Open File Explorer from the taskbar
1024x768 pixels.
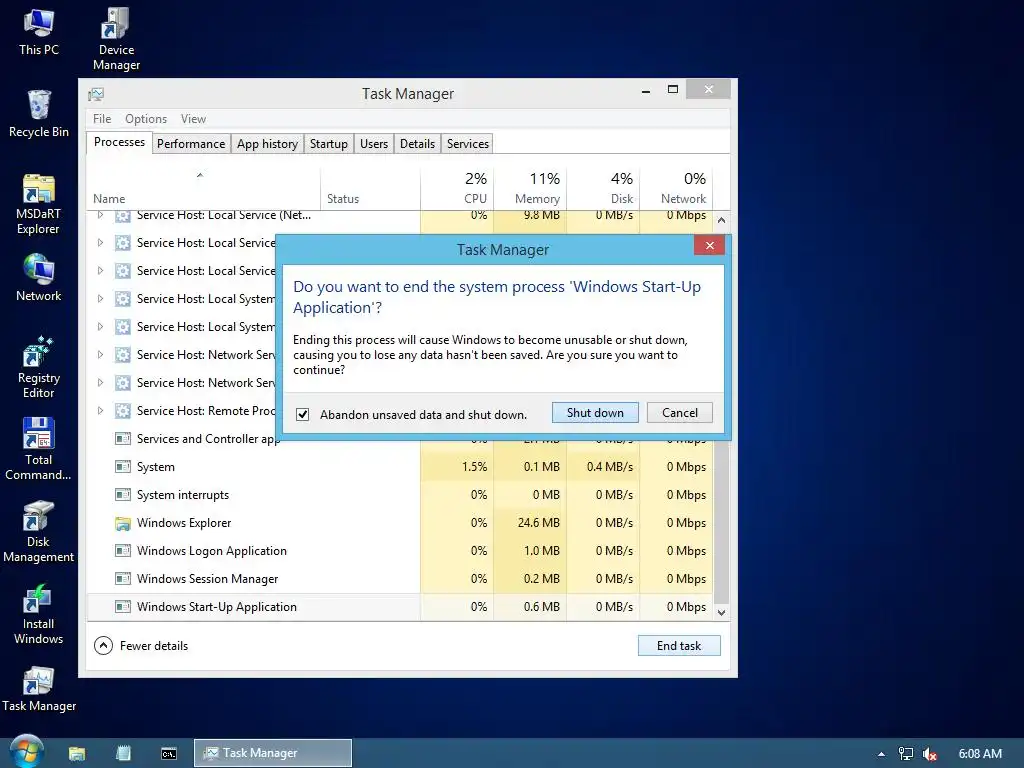point(77,753)
